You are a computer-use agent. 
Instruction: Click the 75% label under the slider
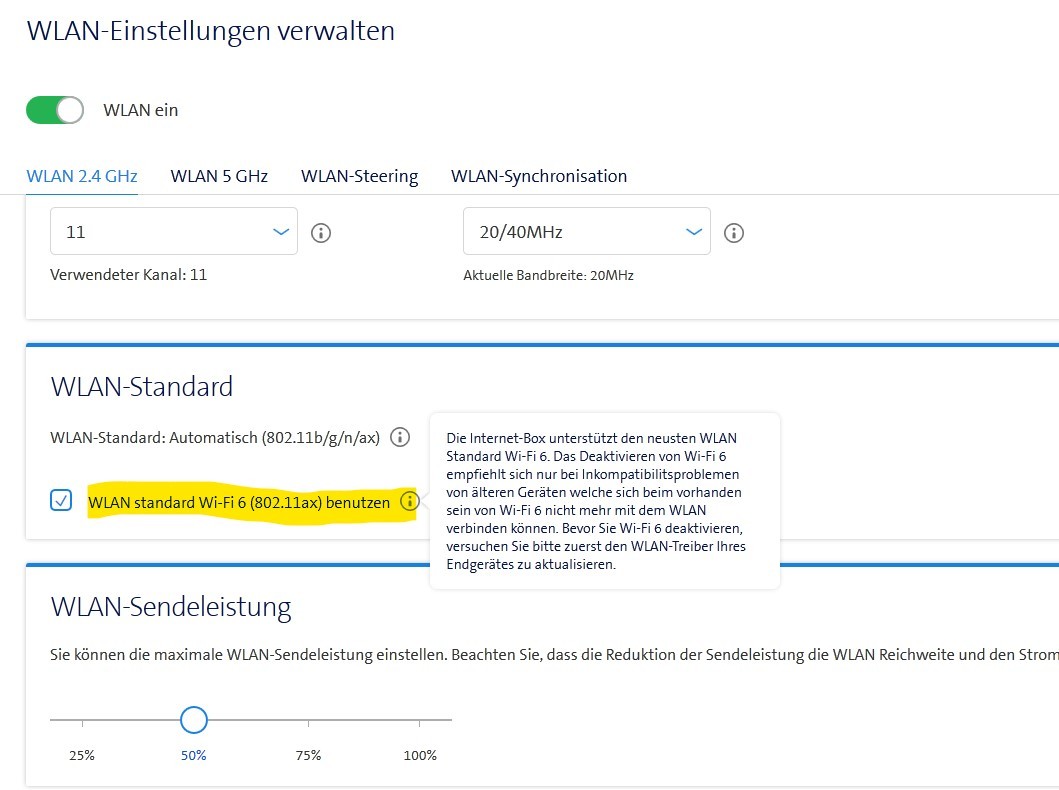coord(307,755)
